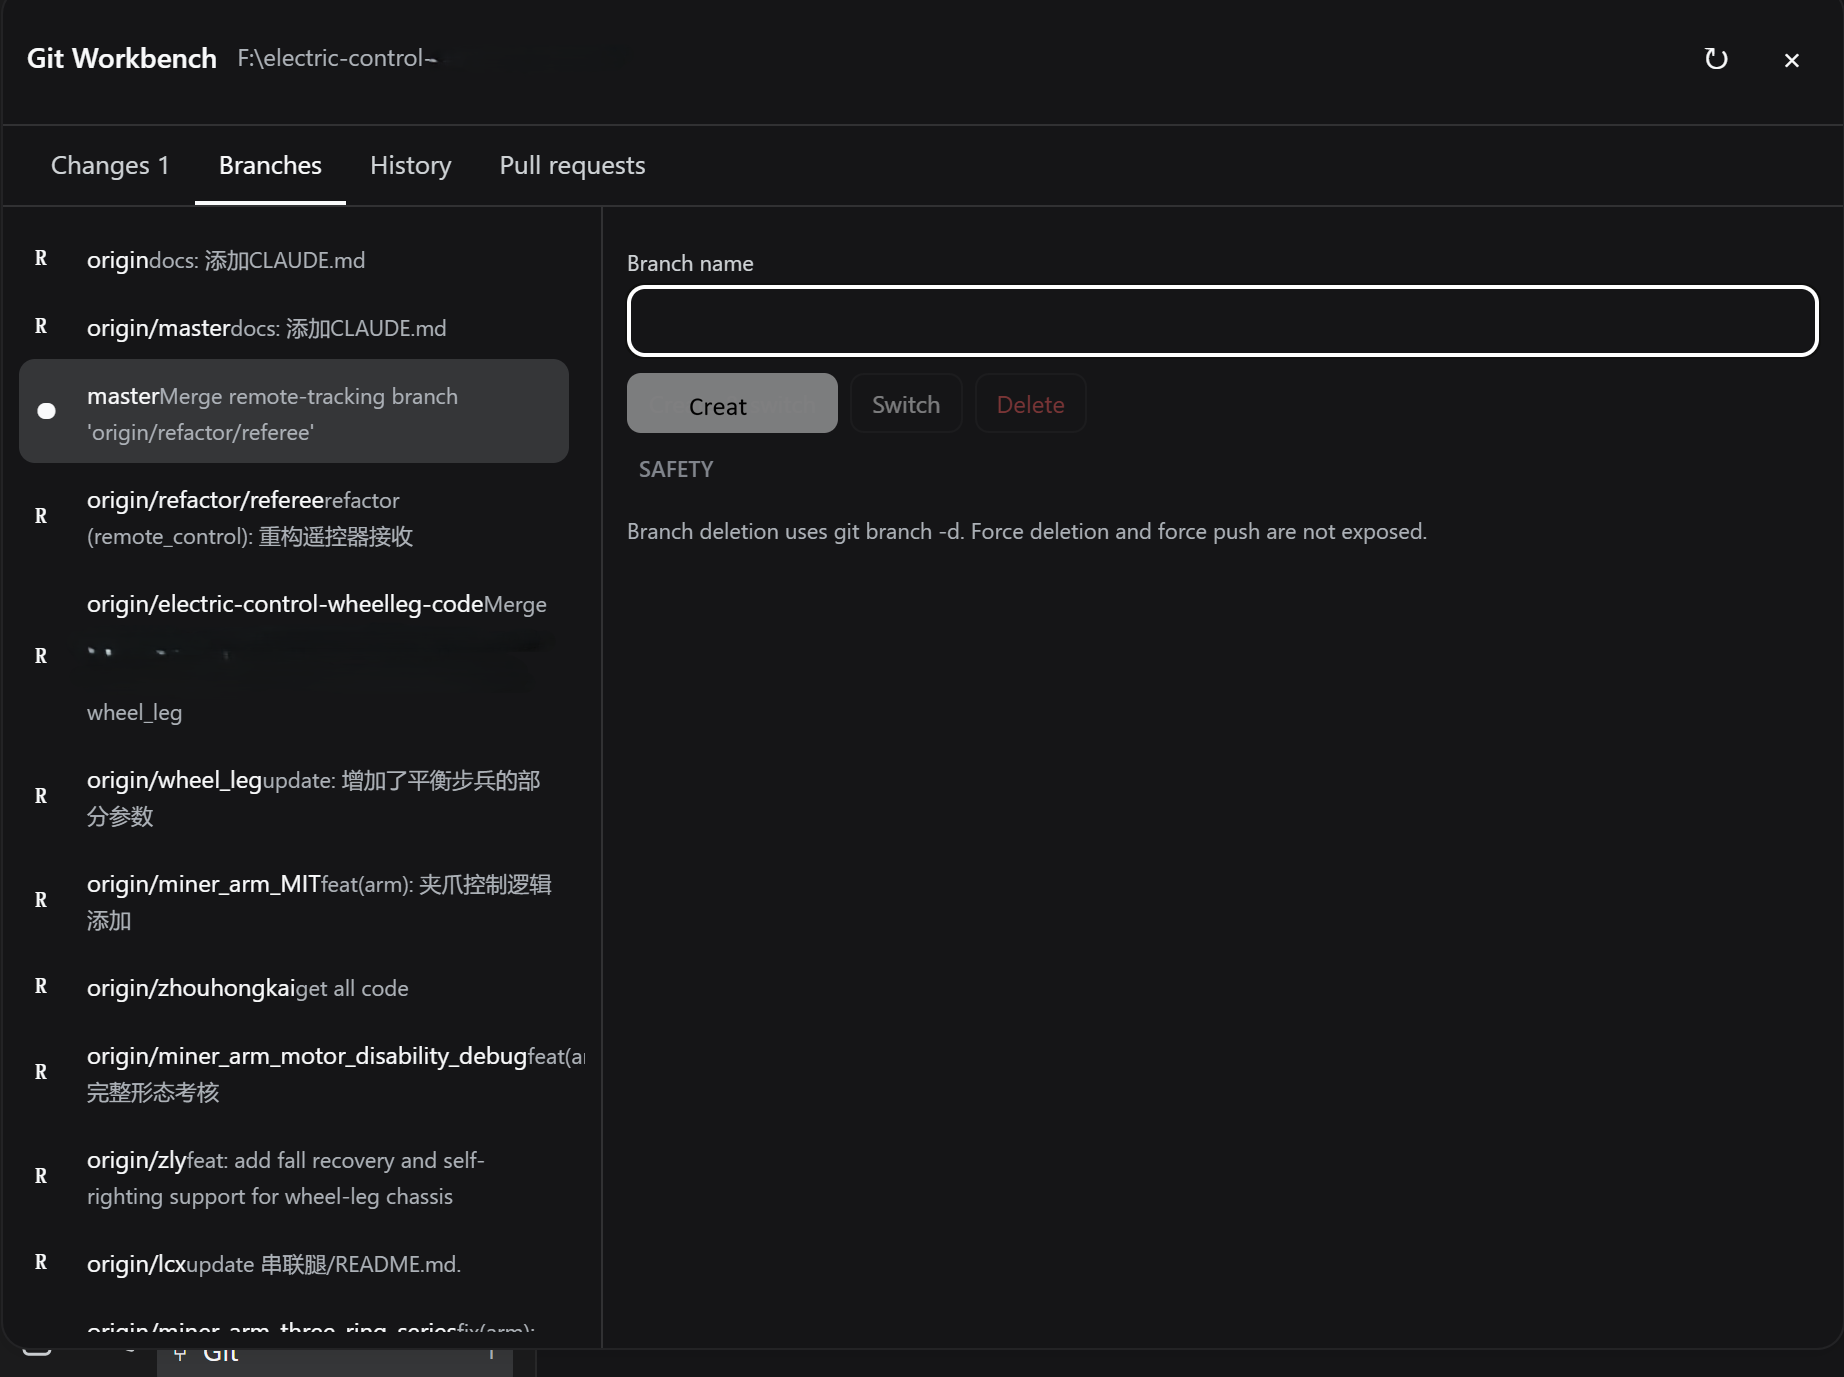Click the current-branch dot beside master
Screen dimensions: 1844x1377
(46, 411)
